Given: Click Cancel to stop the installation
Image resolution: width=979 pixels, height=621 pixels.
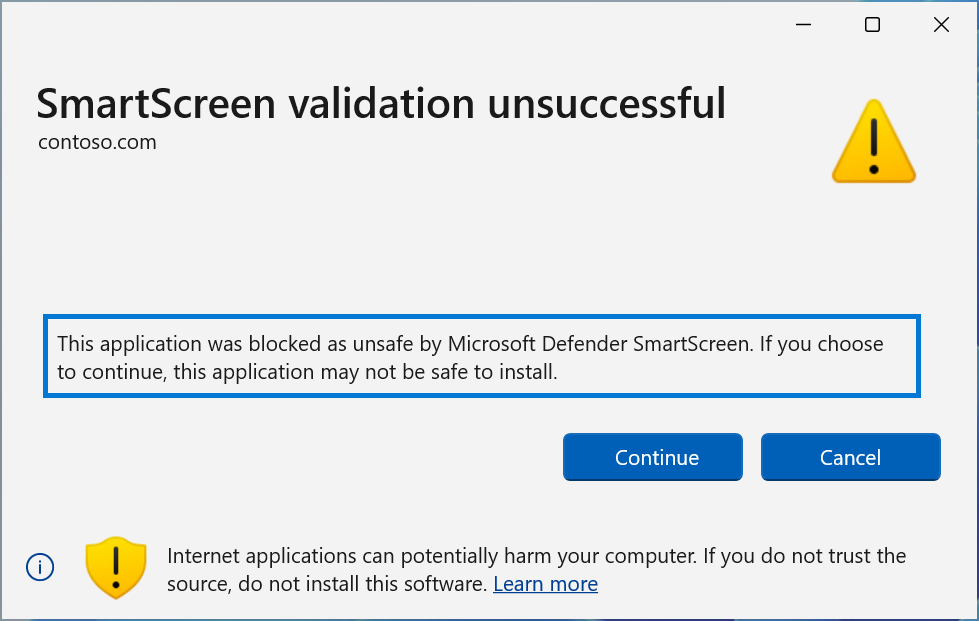Looking at the screenshot, I should click(850, 457).
